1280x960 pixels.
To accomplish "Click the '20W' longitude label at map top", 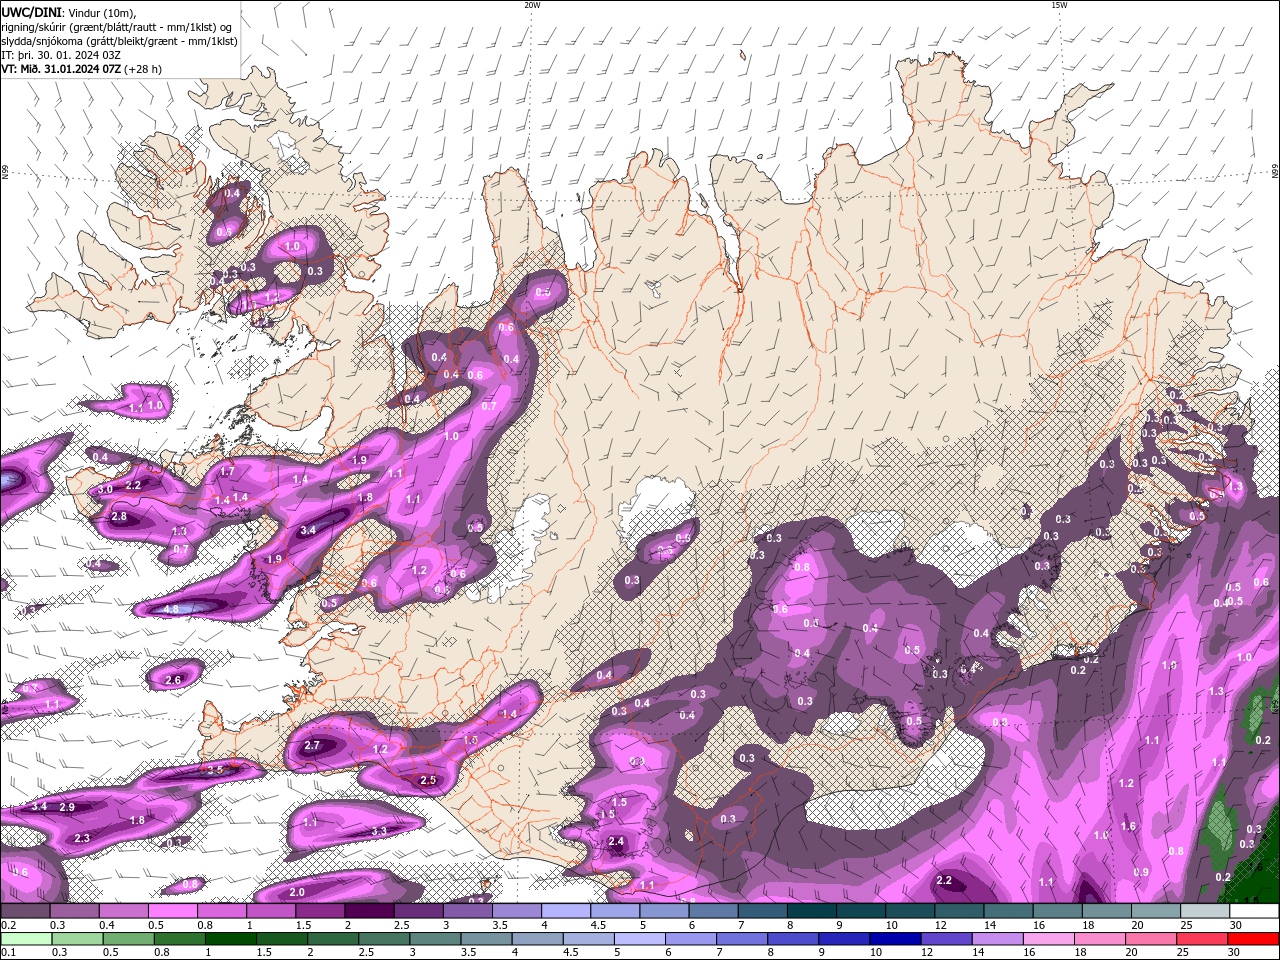I will (532, 5).
